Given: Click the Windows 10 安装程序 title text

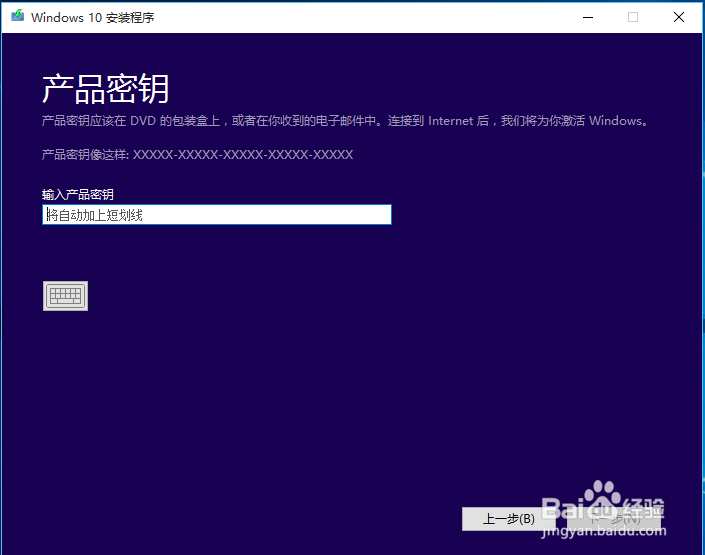Looking at the screenshot, I should point(93,17).
